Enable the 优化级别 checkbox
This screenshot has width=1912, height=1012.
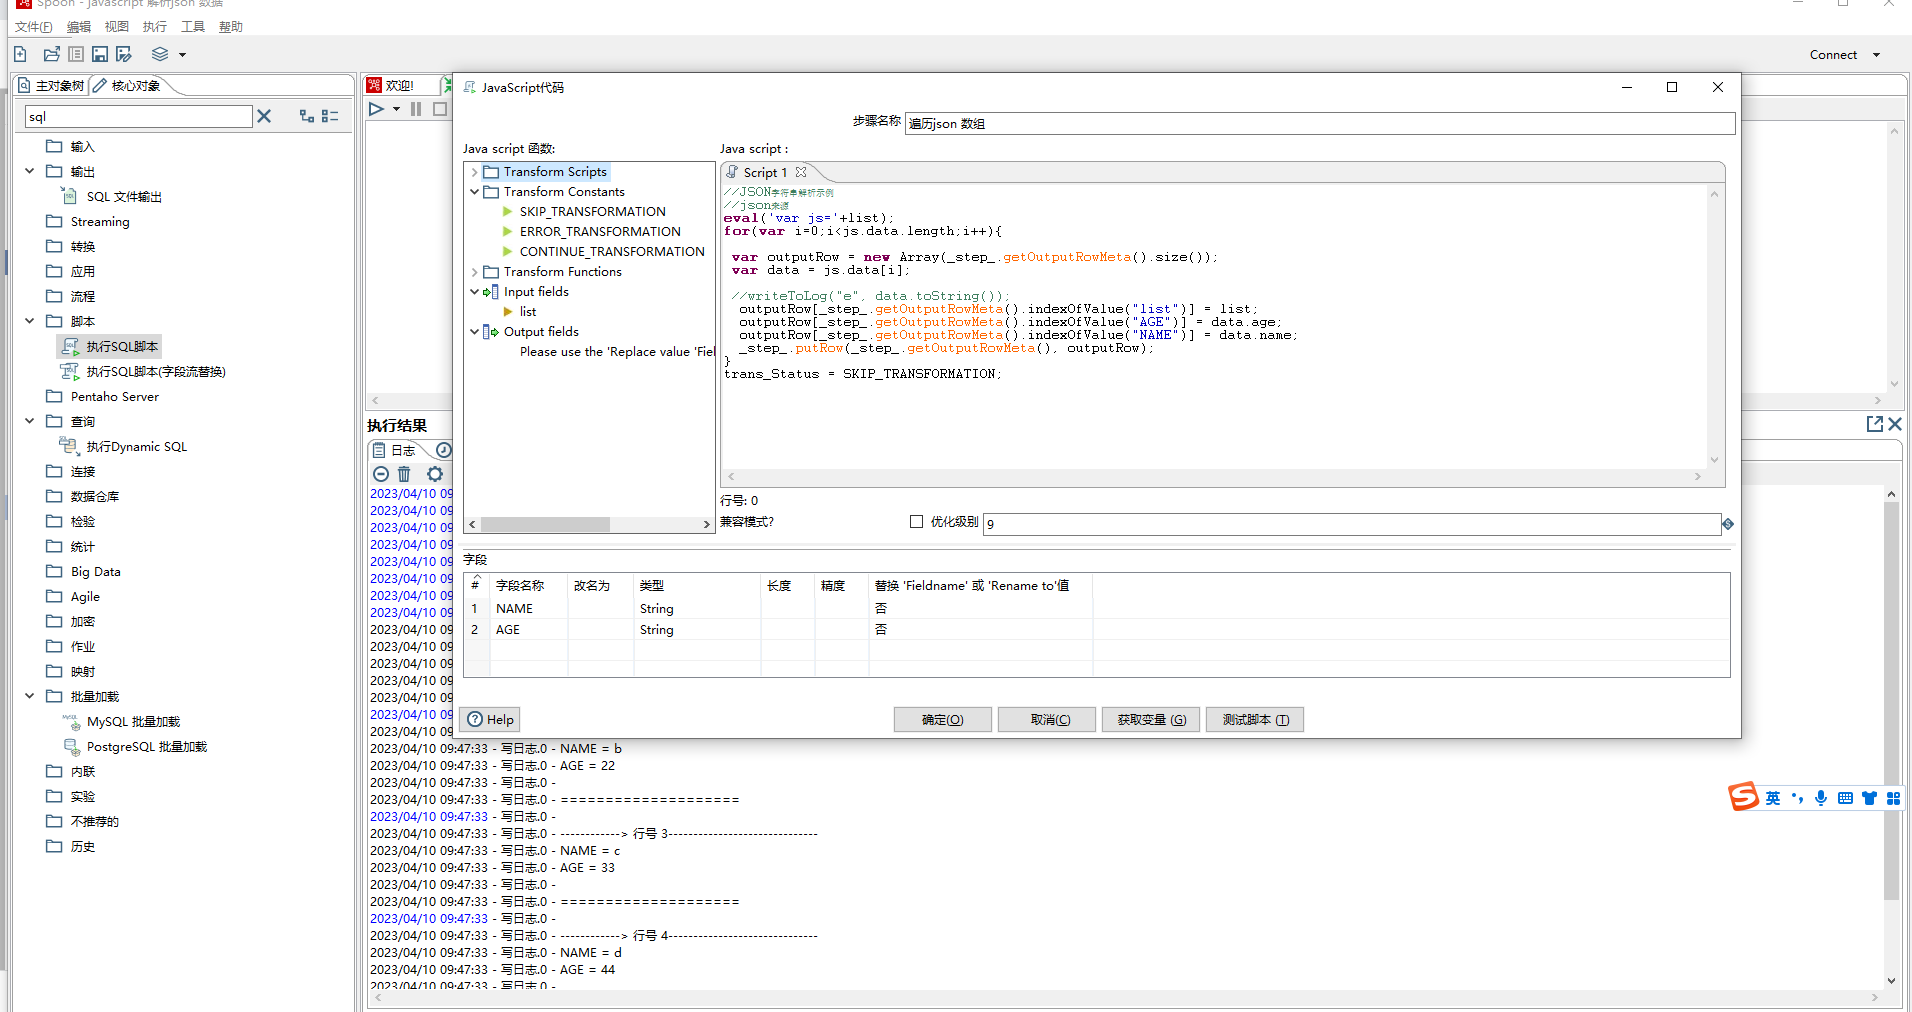916,521
